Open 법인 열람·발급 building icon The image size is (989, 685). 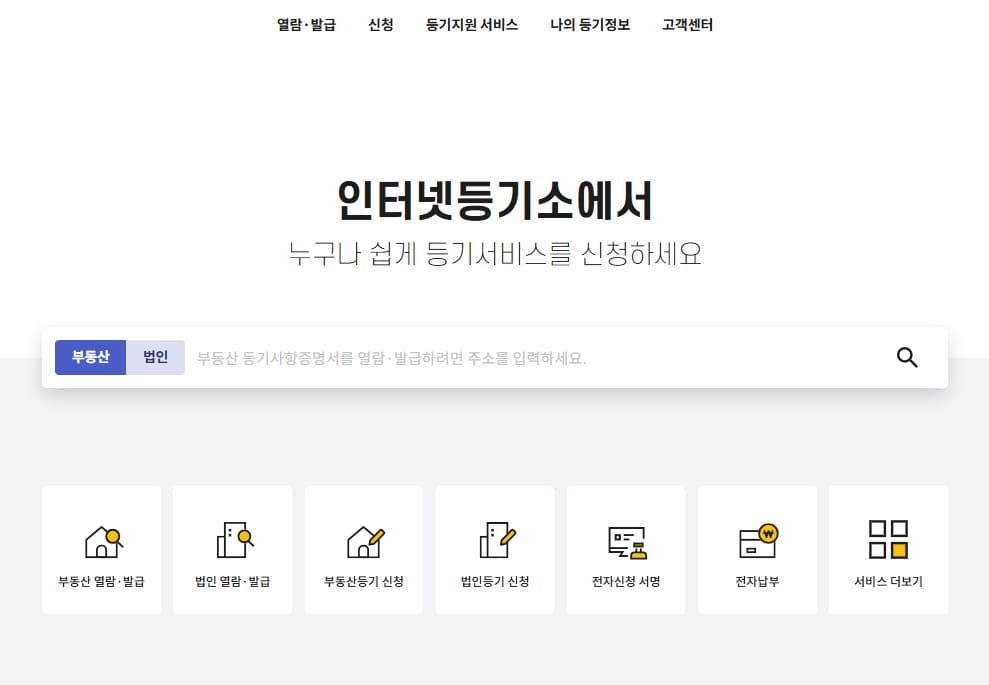point(235,540)
